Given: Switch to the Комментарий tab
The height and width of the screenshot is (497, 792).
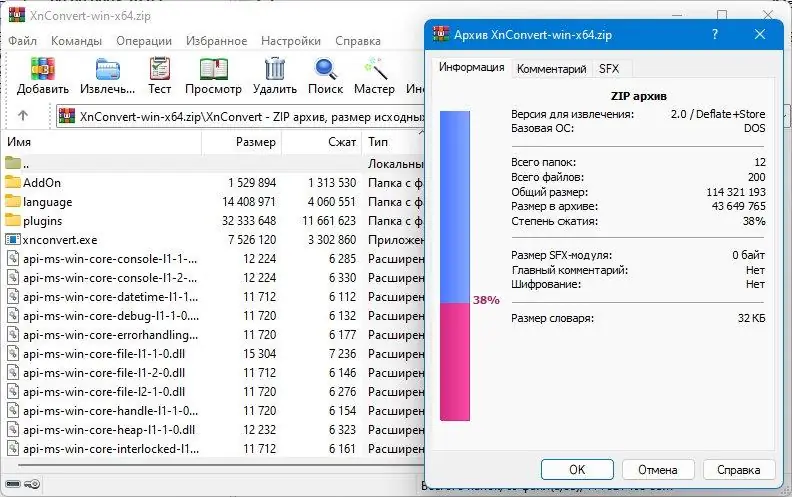Looking at the screenshot, I should [x=552, y=69].
